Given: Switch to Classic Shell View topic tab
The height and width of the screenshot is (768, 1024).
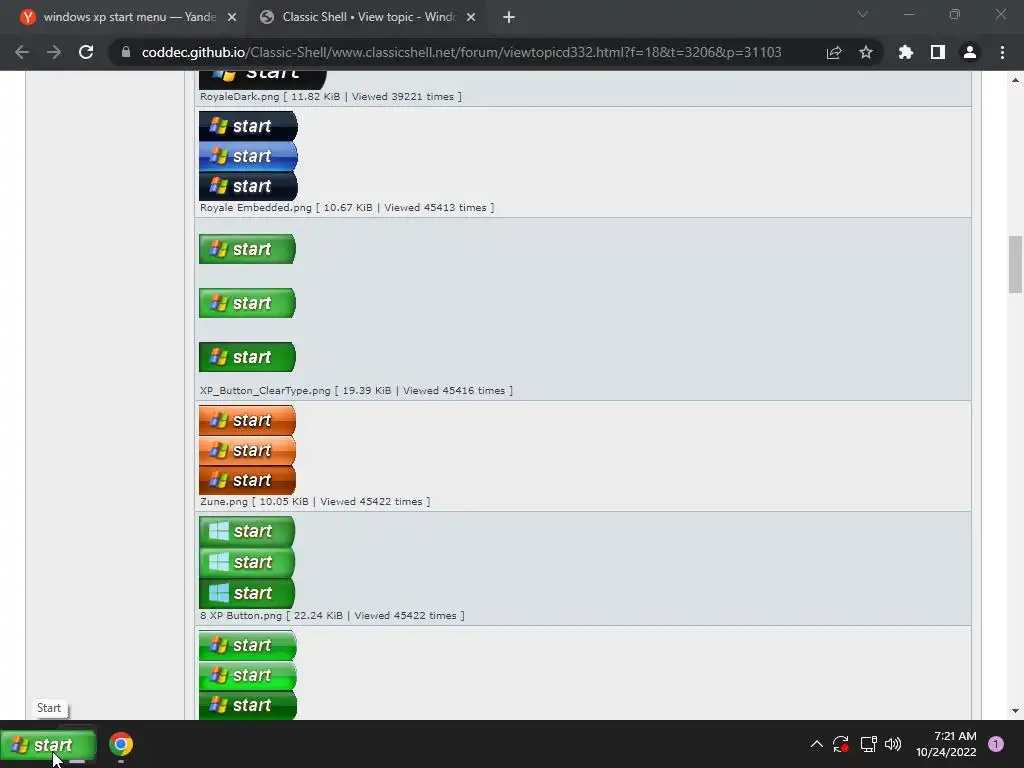Looking at the screenshot, I should [368, 17].
